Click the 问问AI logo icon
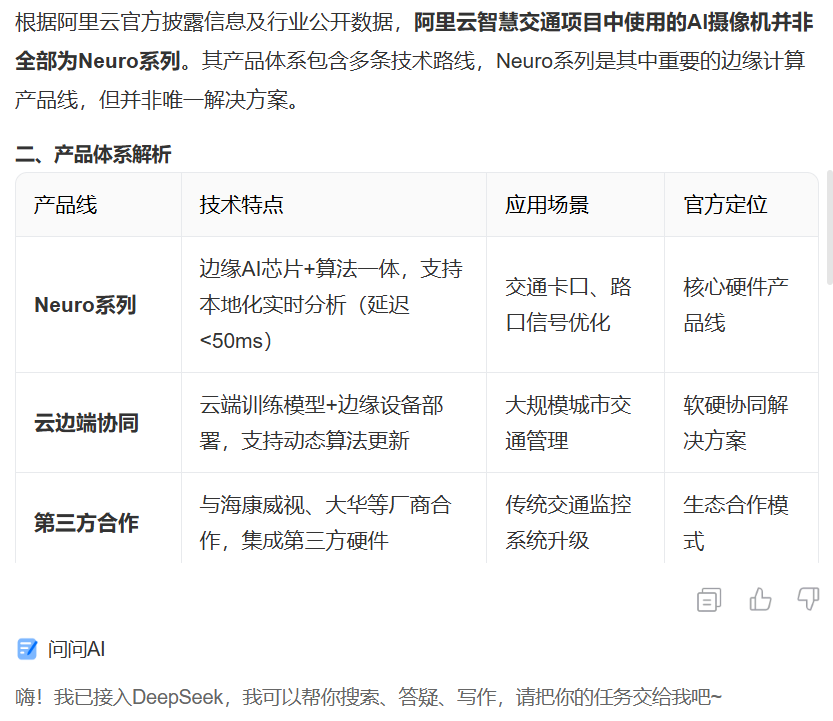 pyautogui.click(x=27, y=649)
